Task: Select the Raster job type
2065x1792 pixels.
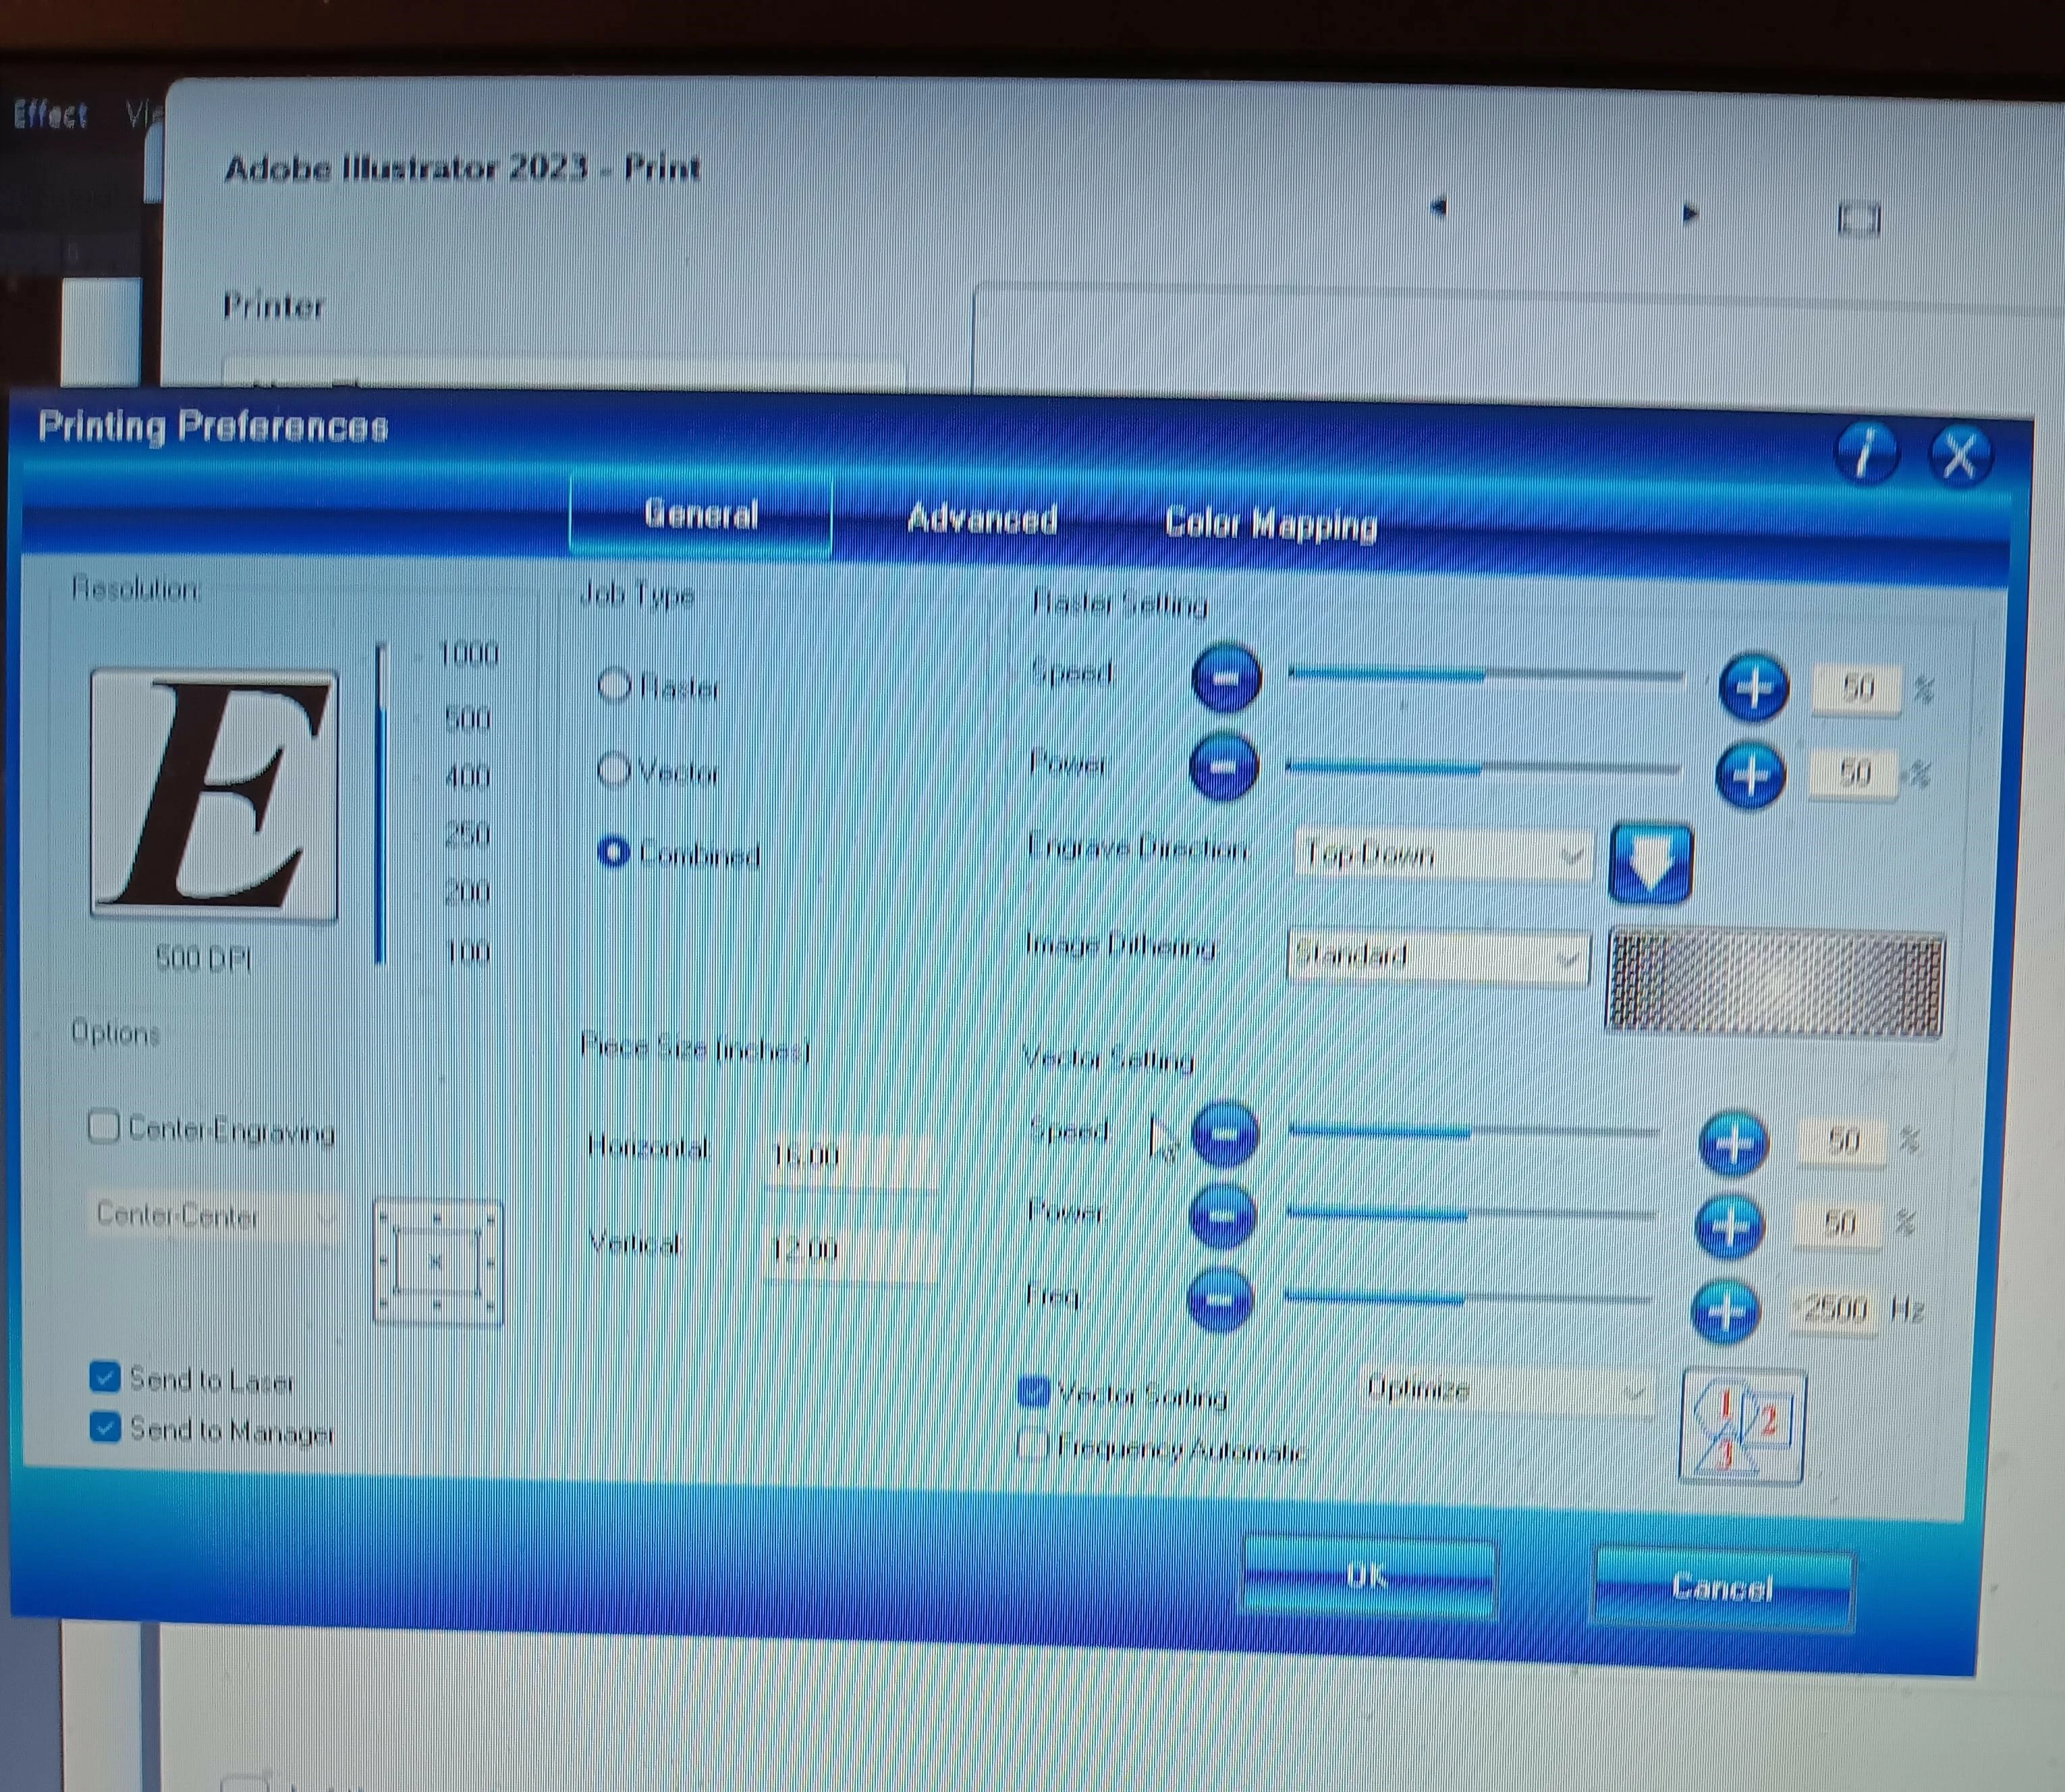Action: [x=614, y=686]
